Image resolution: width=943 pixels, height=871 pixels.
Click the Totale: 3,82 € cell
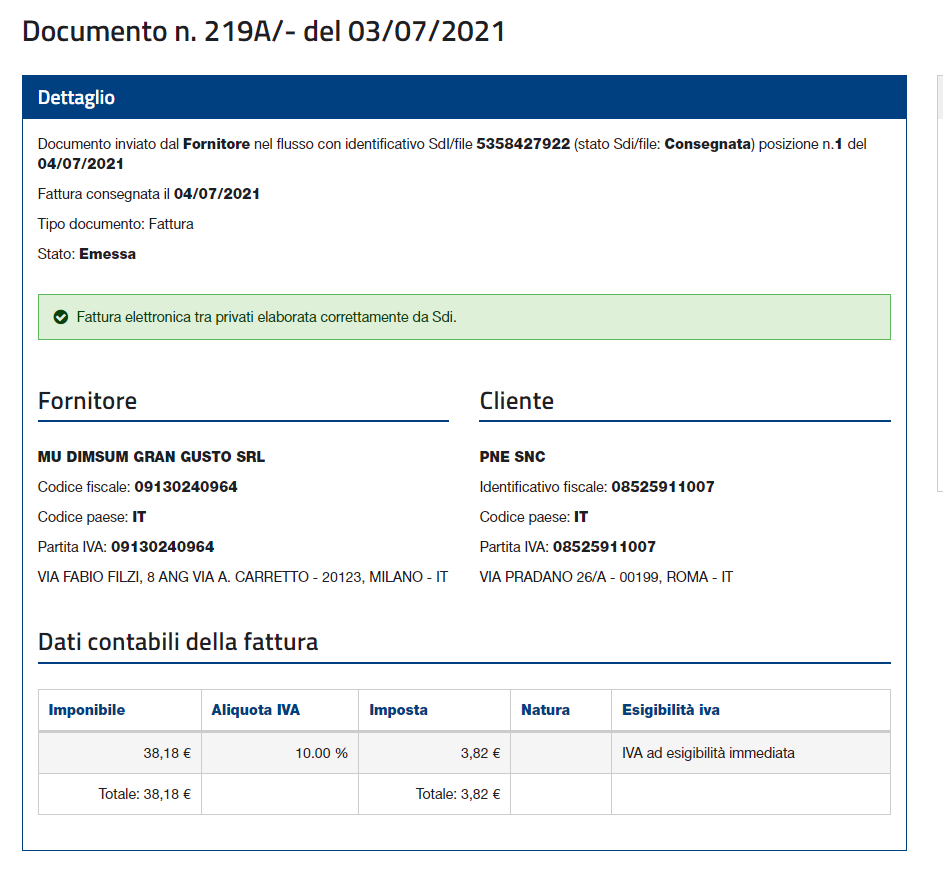click(458, 795)
